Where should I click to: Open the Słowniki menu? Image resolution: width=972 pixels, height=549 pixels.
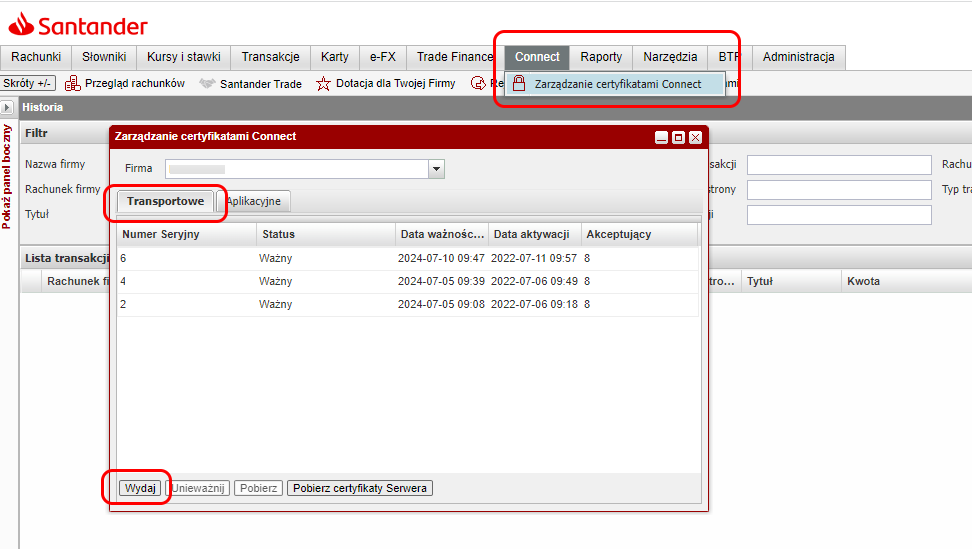tap(104, 57)
